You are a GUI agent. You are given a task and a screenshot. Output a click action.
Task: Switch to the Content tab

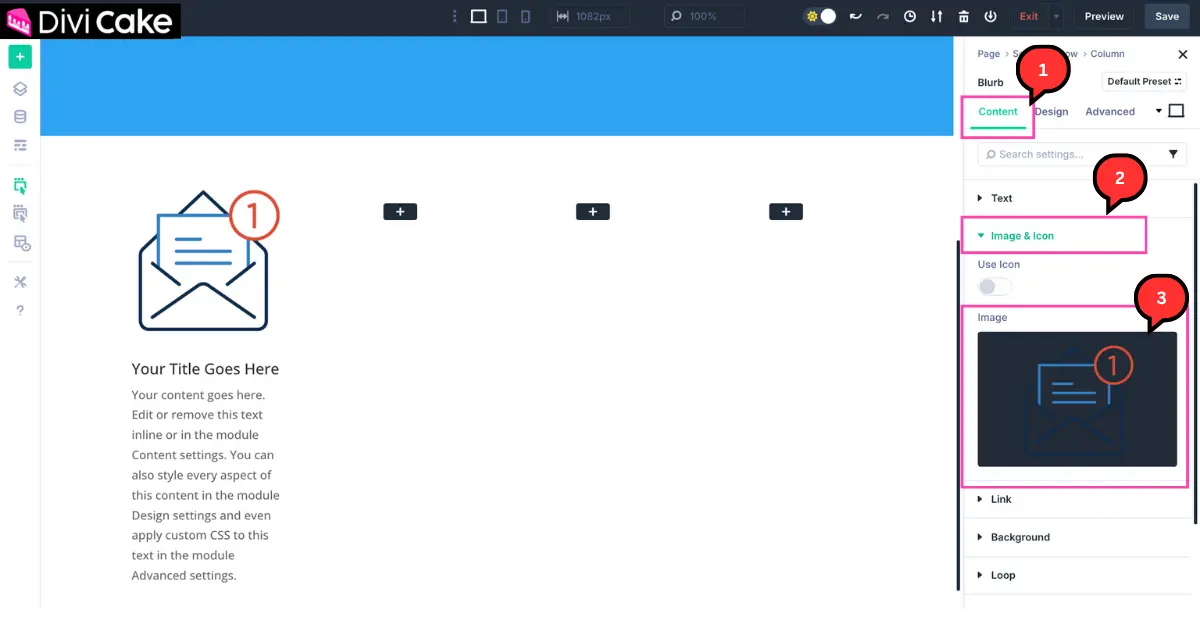(998, 112)
